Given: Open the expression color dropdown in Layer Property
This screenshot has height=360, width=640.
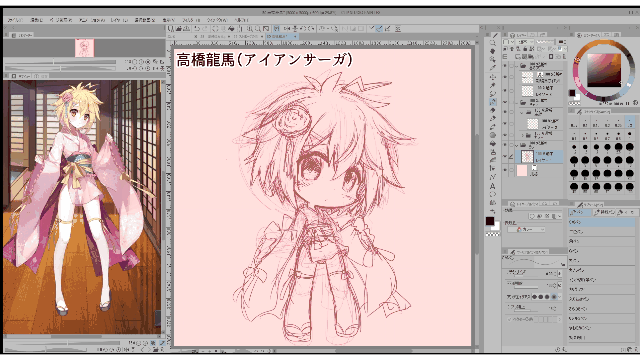Looking at the screenshot, I should [x=527, y=229].
